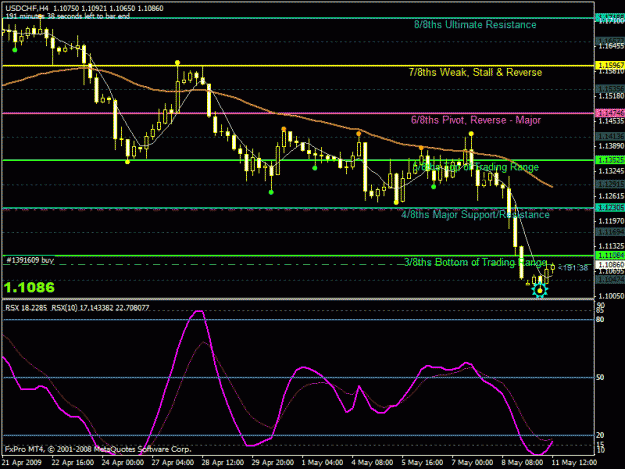Image resolution: width=625 pixels, height=469 pixels.
Task: Click the yellow 1.15967 price tag
Action: coord(610,65)
